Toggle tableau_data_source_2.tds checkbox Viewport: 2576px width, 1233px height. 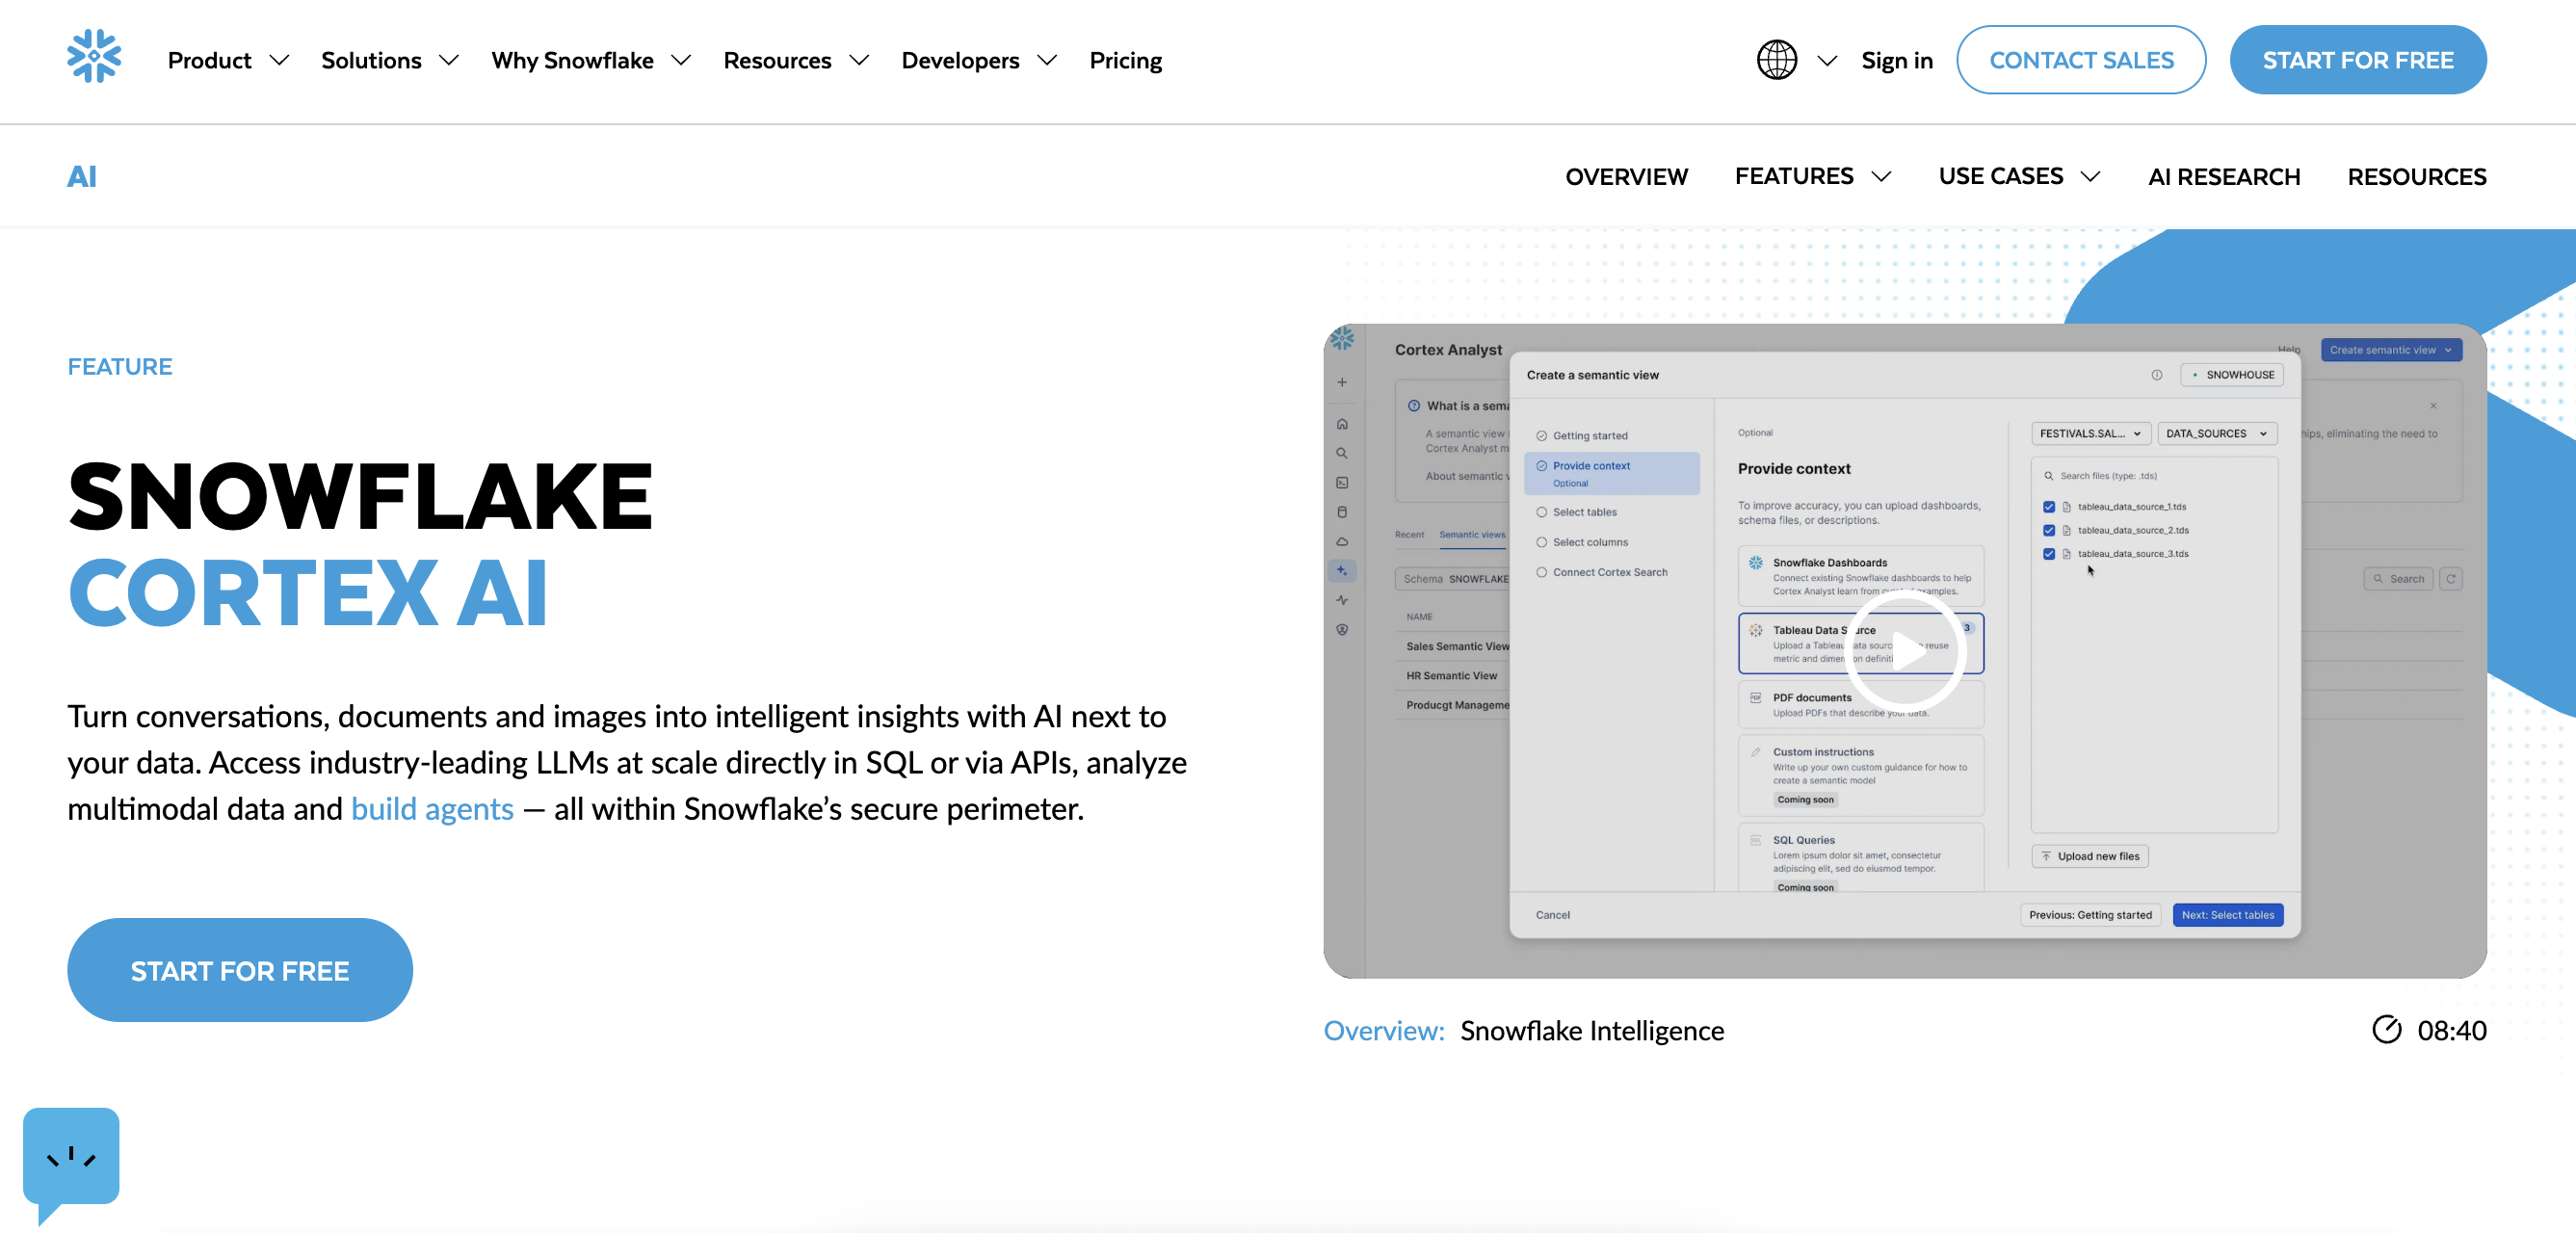coord(2049,530)
